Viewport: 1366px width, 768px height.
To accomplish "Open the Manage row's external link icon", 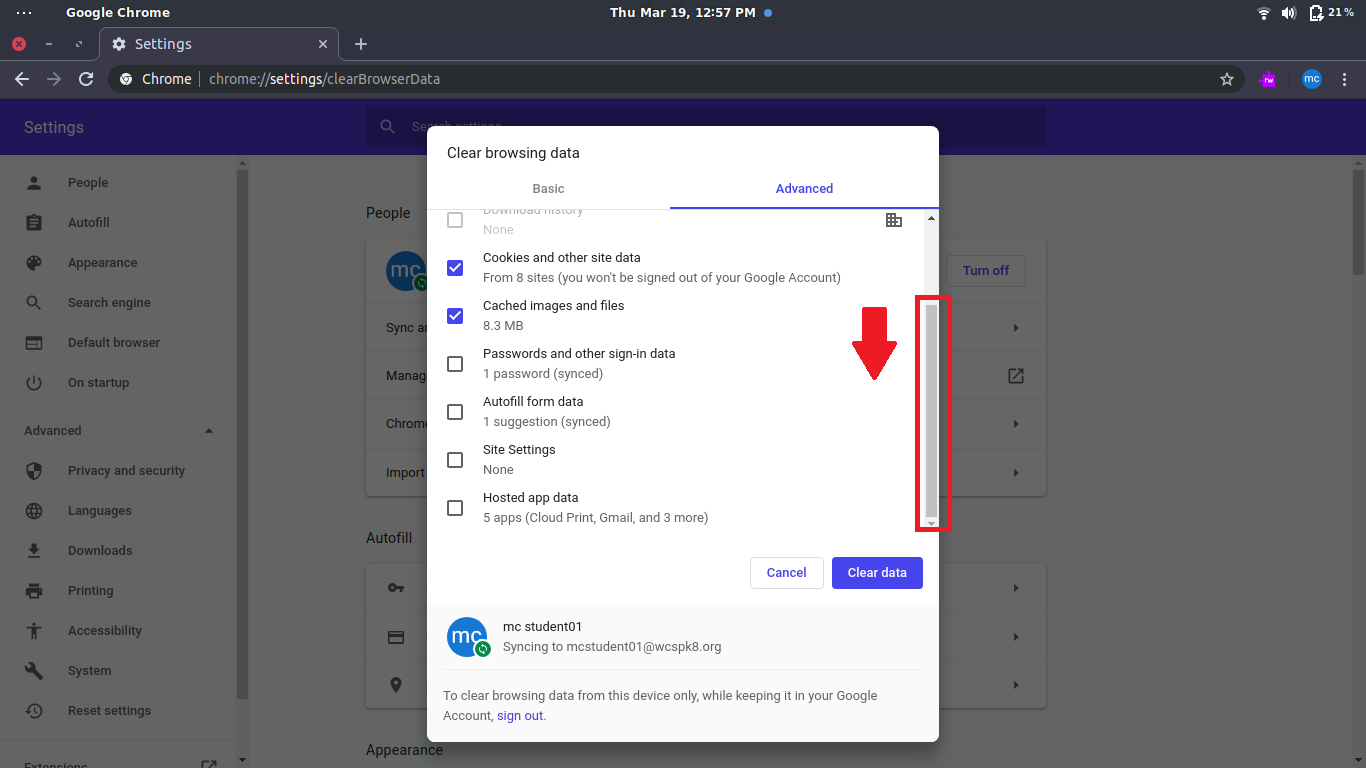I will (1016, 376).
